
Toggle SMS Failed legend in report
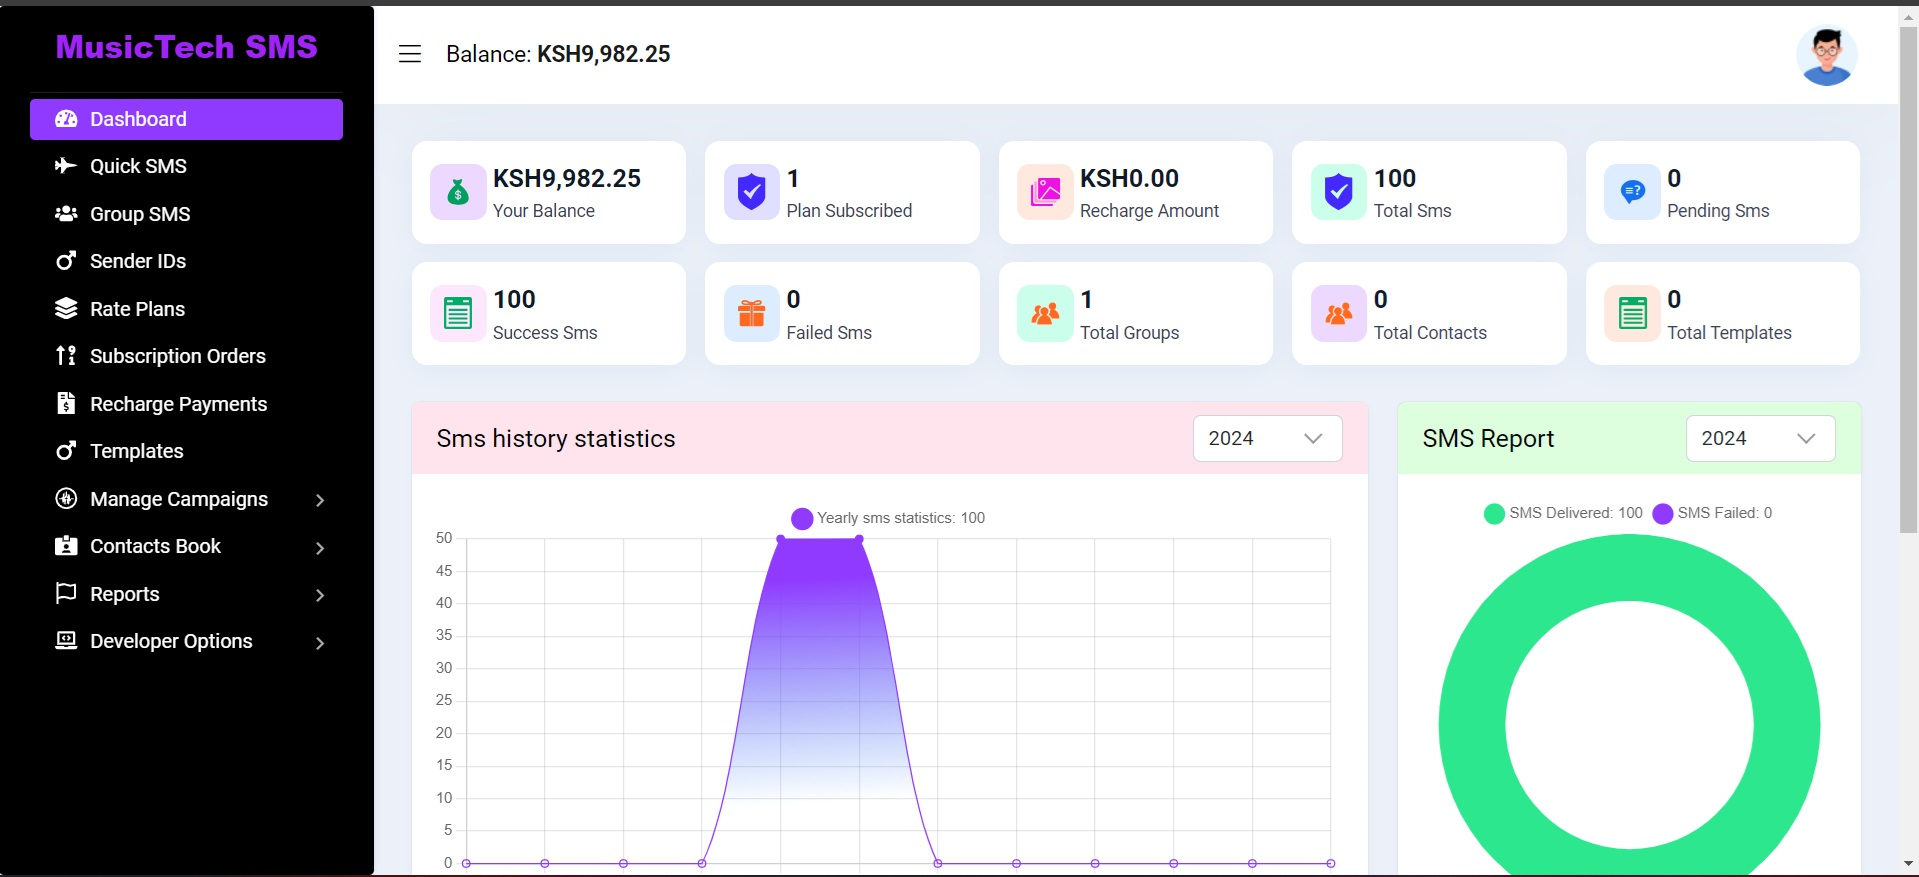click(x=1713, y=513)
